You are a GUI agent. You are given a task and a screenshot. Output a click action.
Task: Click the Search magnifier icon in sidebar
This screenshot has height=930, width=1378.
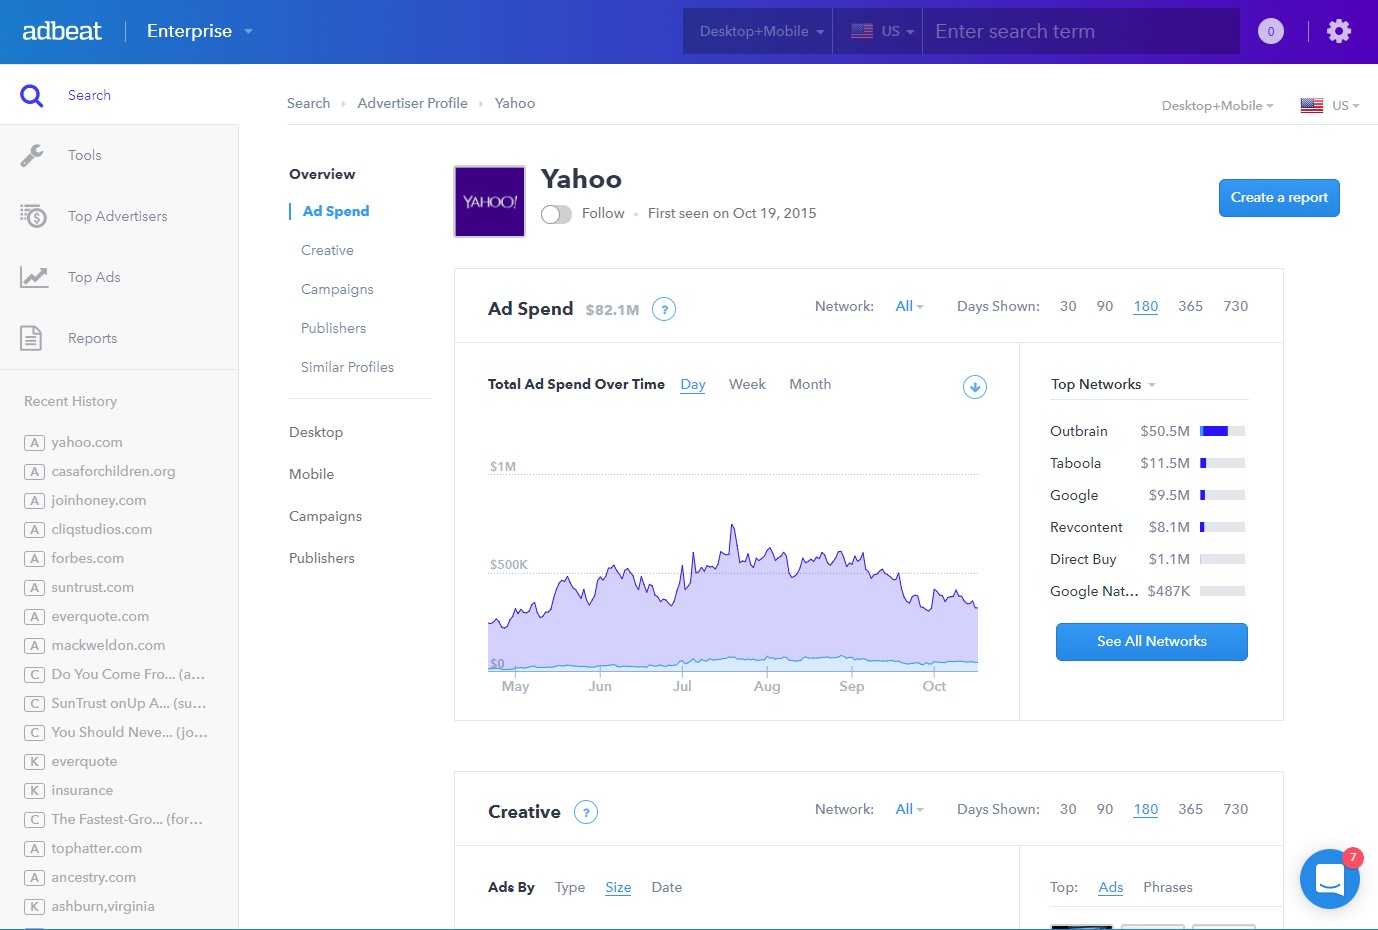(x=32, y=96)
